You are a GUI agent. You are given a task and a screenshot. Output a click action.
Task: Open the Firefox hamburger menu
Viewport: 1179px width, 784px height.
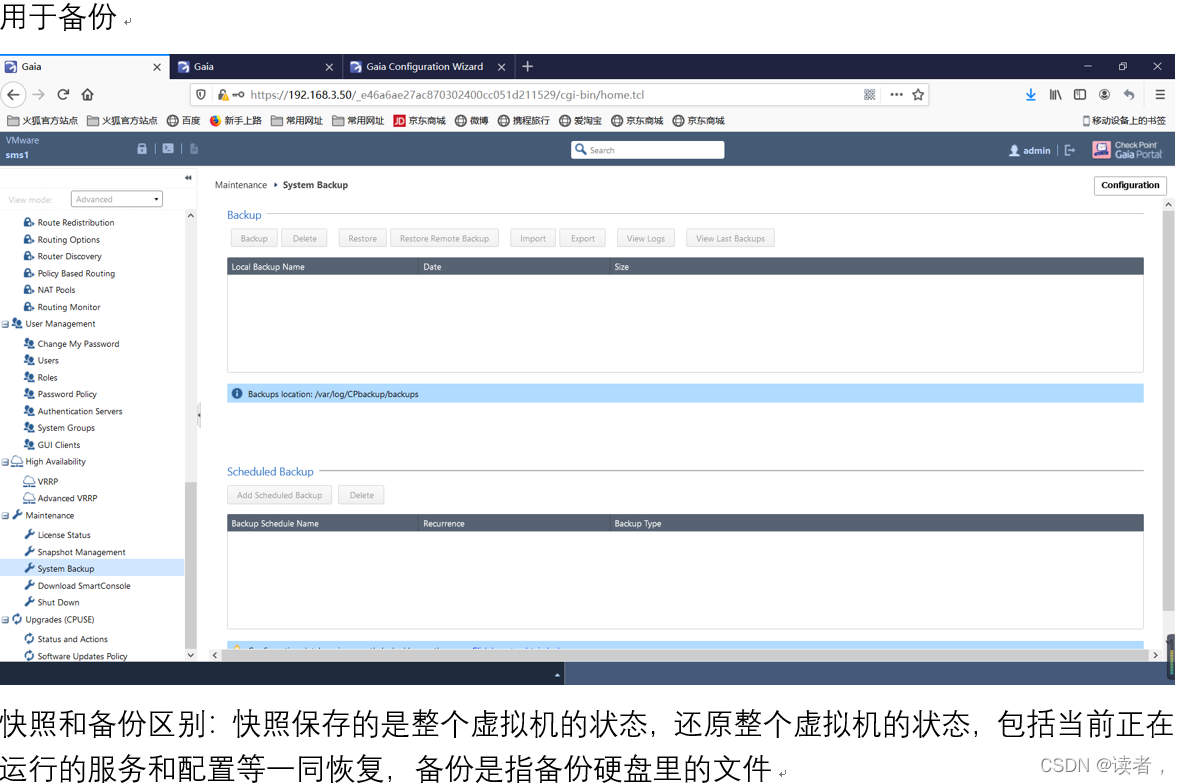1160,94
